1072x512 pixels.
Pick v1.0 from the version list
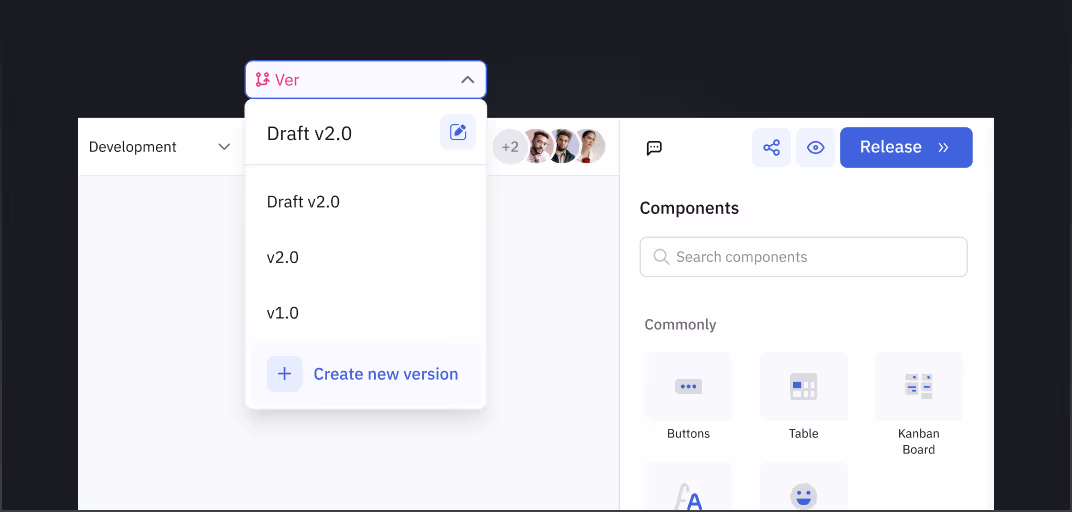tap(283, 313)
